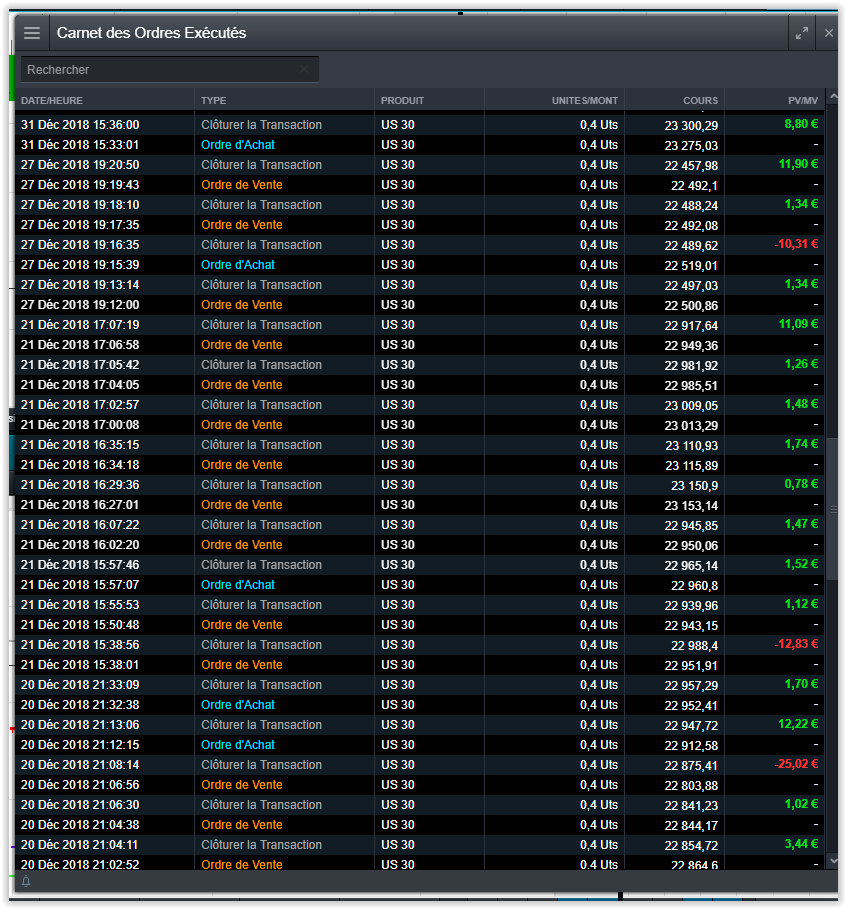Click the price 22 500,86
Screen dimensions: 846x909
pyautogui.click(x=691, y=306)
